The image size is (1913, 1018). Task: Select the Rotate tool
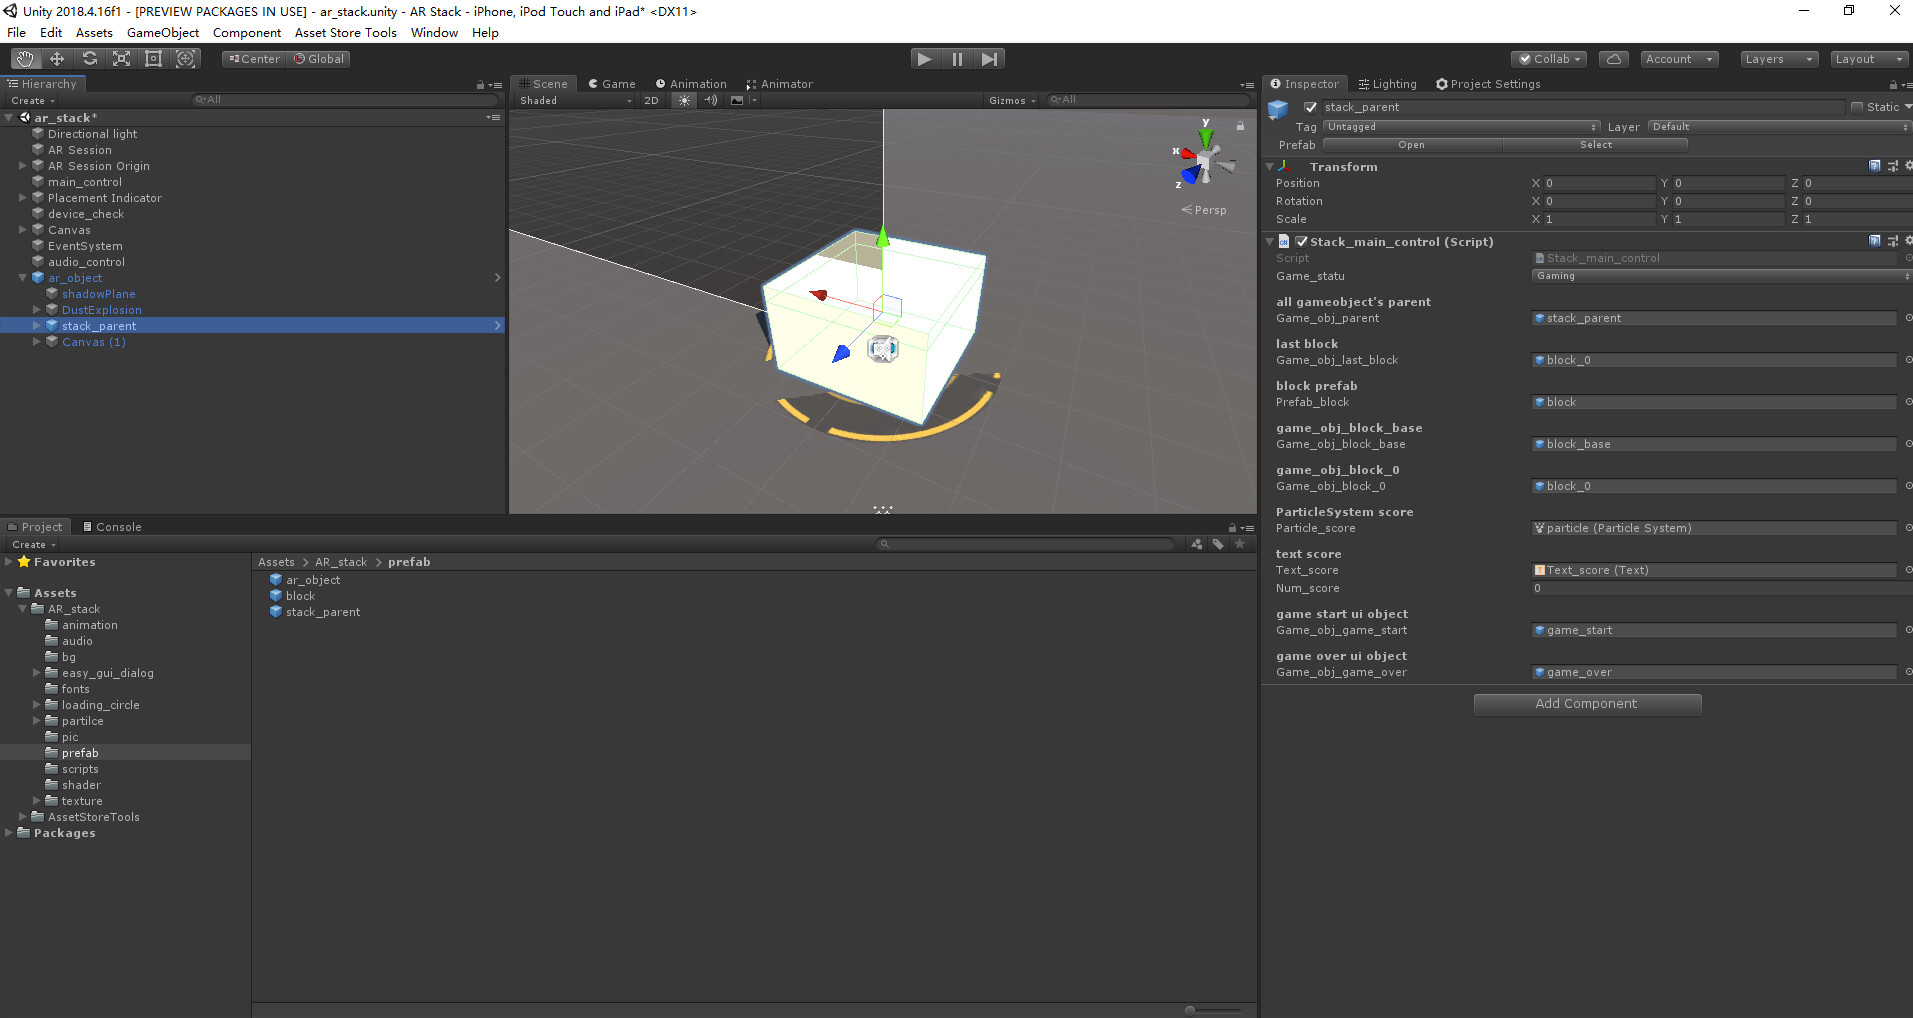coord(89,58)
